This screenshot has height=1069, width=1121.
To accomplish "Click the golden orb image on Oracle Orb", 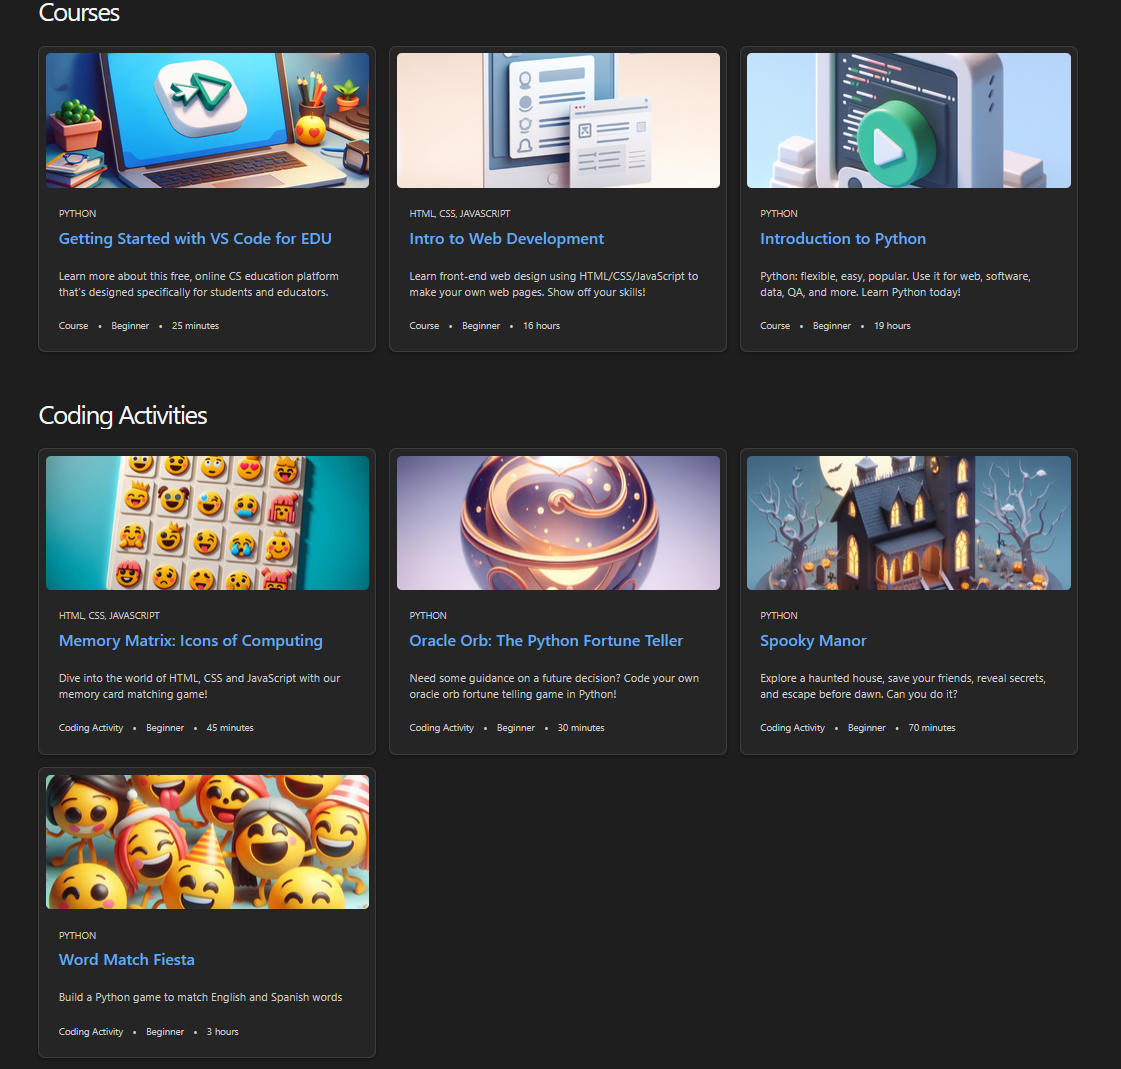I will click(x=557, y=522).
